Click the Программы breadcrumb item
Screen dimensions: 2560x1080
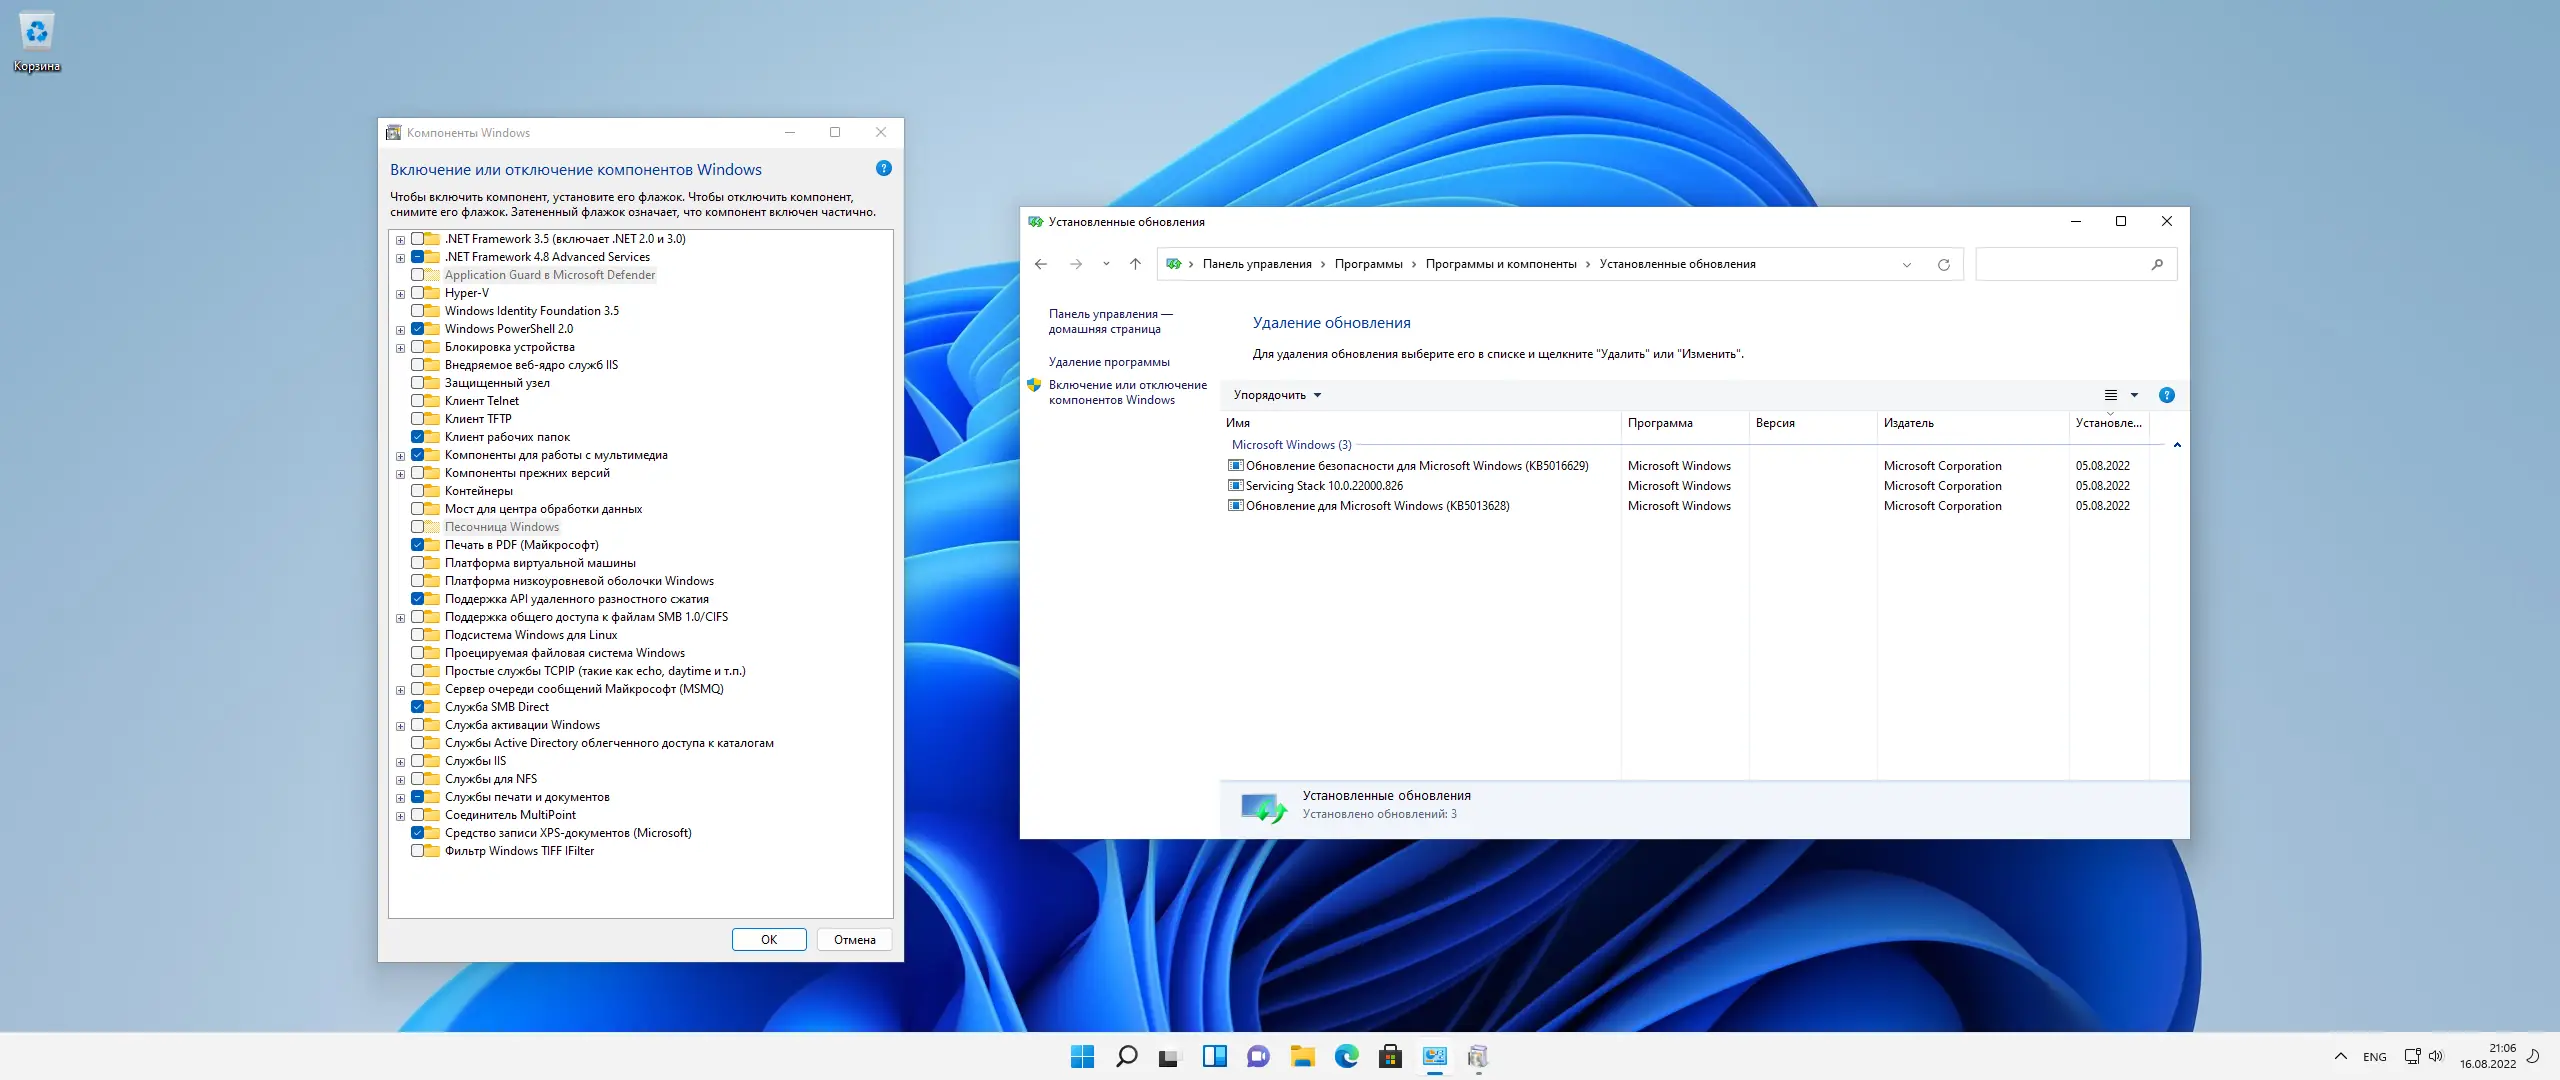(x=1368, y=265)
